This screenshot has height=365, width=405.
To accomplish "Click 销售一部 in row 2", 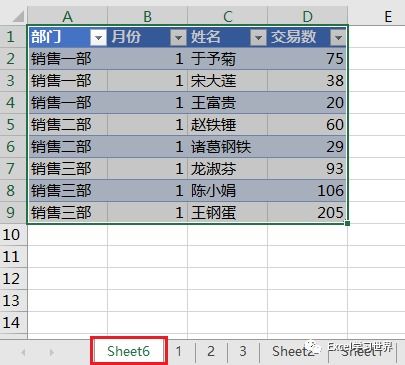I will point(68,59).
